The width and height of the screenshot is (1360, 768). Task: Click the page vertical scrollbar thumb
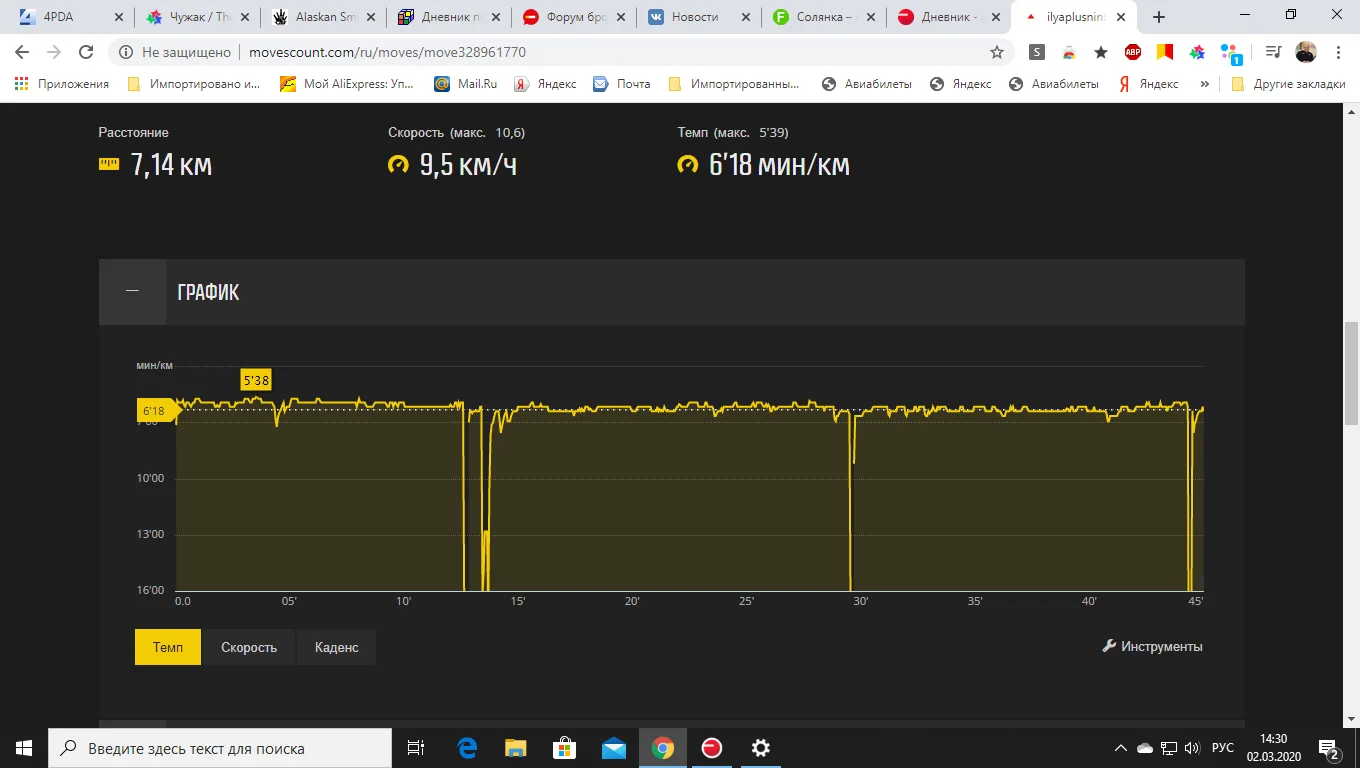pos(1351,373)
